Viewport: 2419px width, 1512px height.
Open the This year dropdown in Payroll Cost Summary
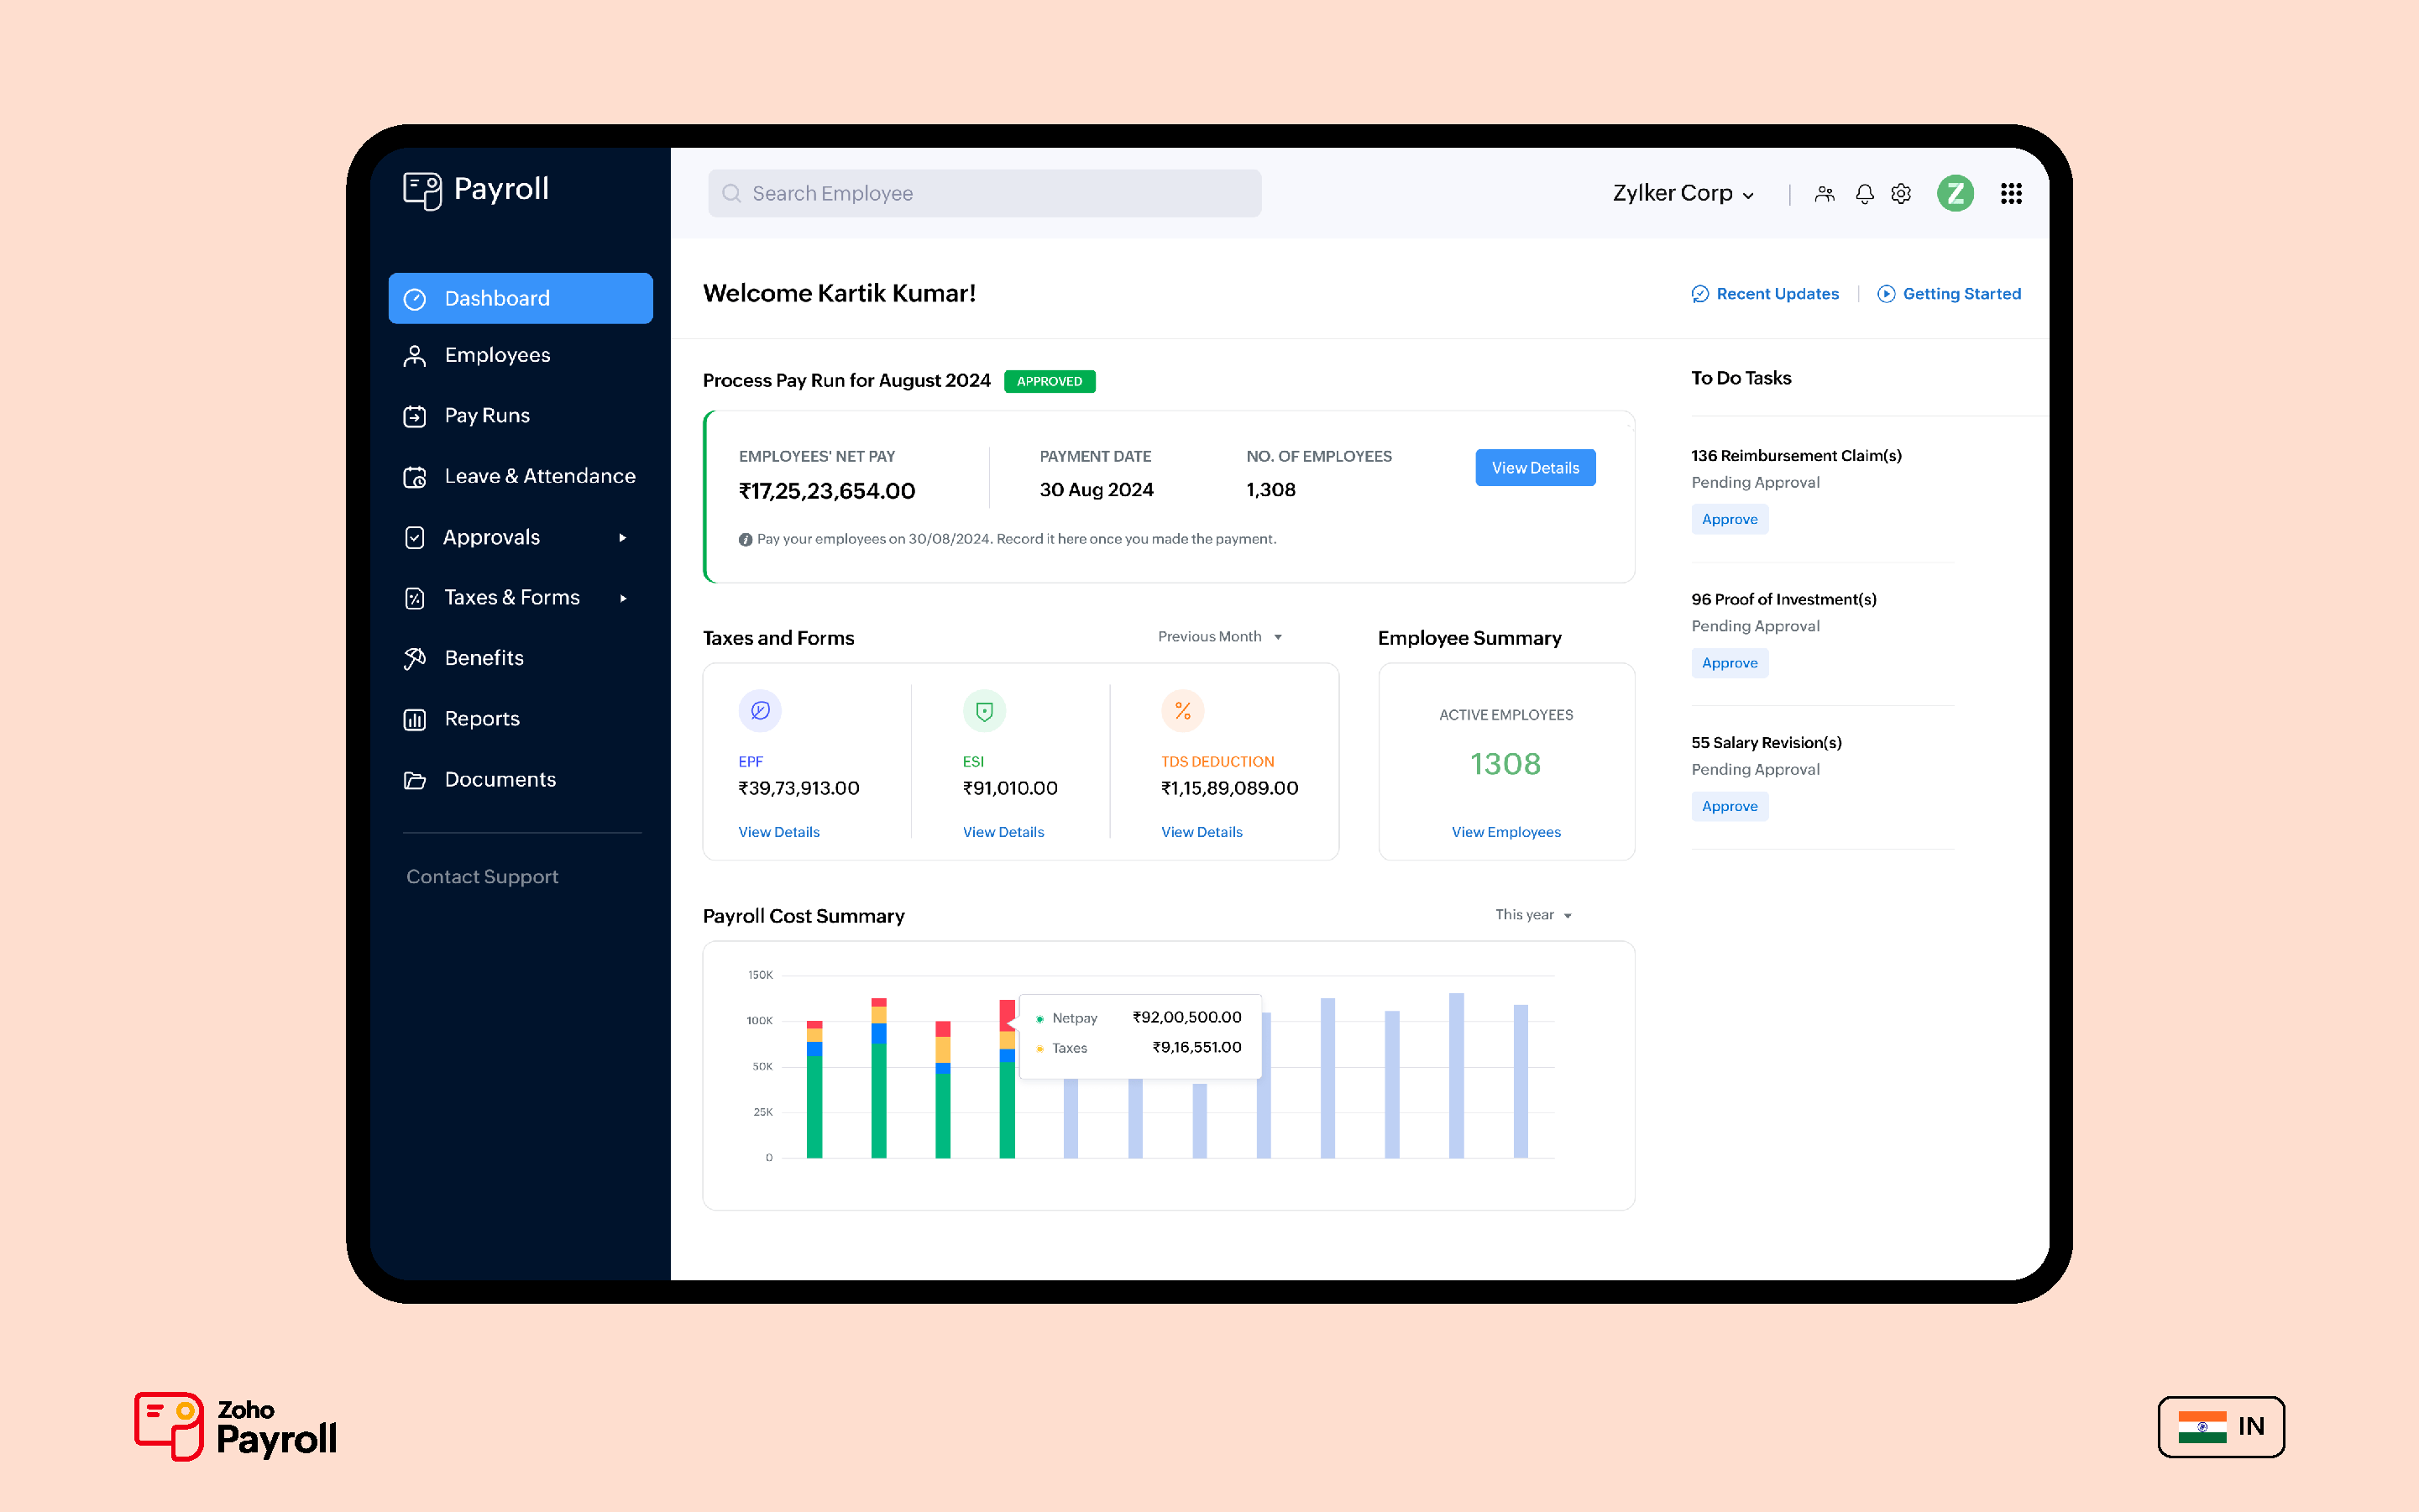(x=1532, y=914)
